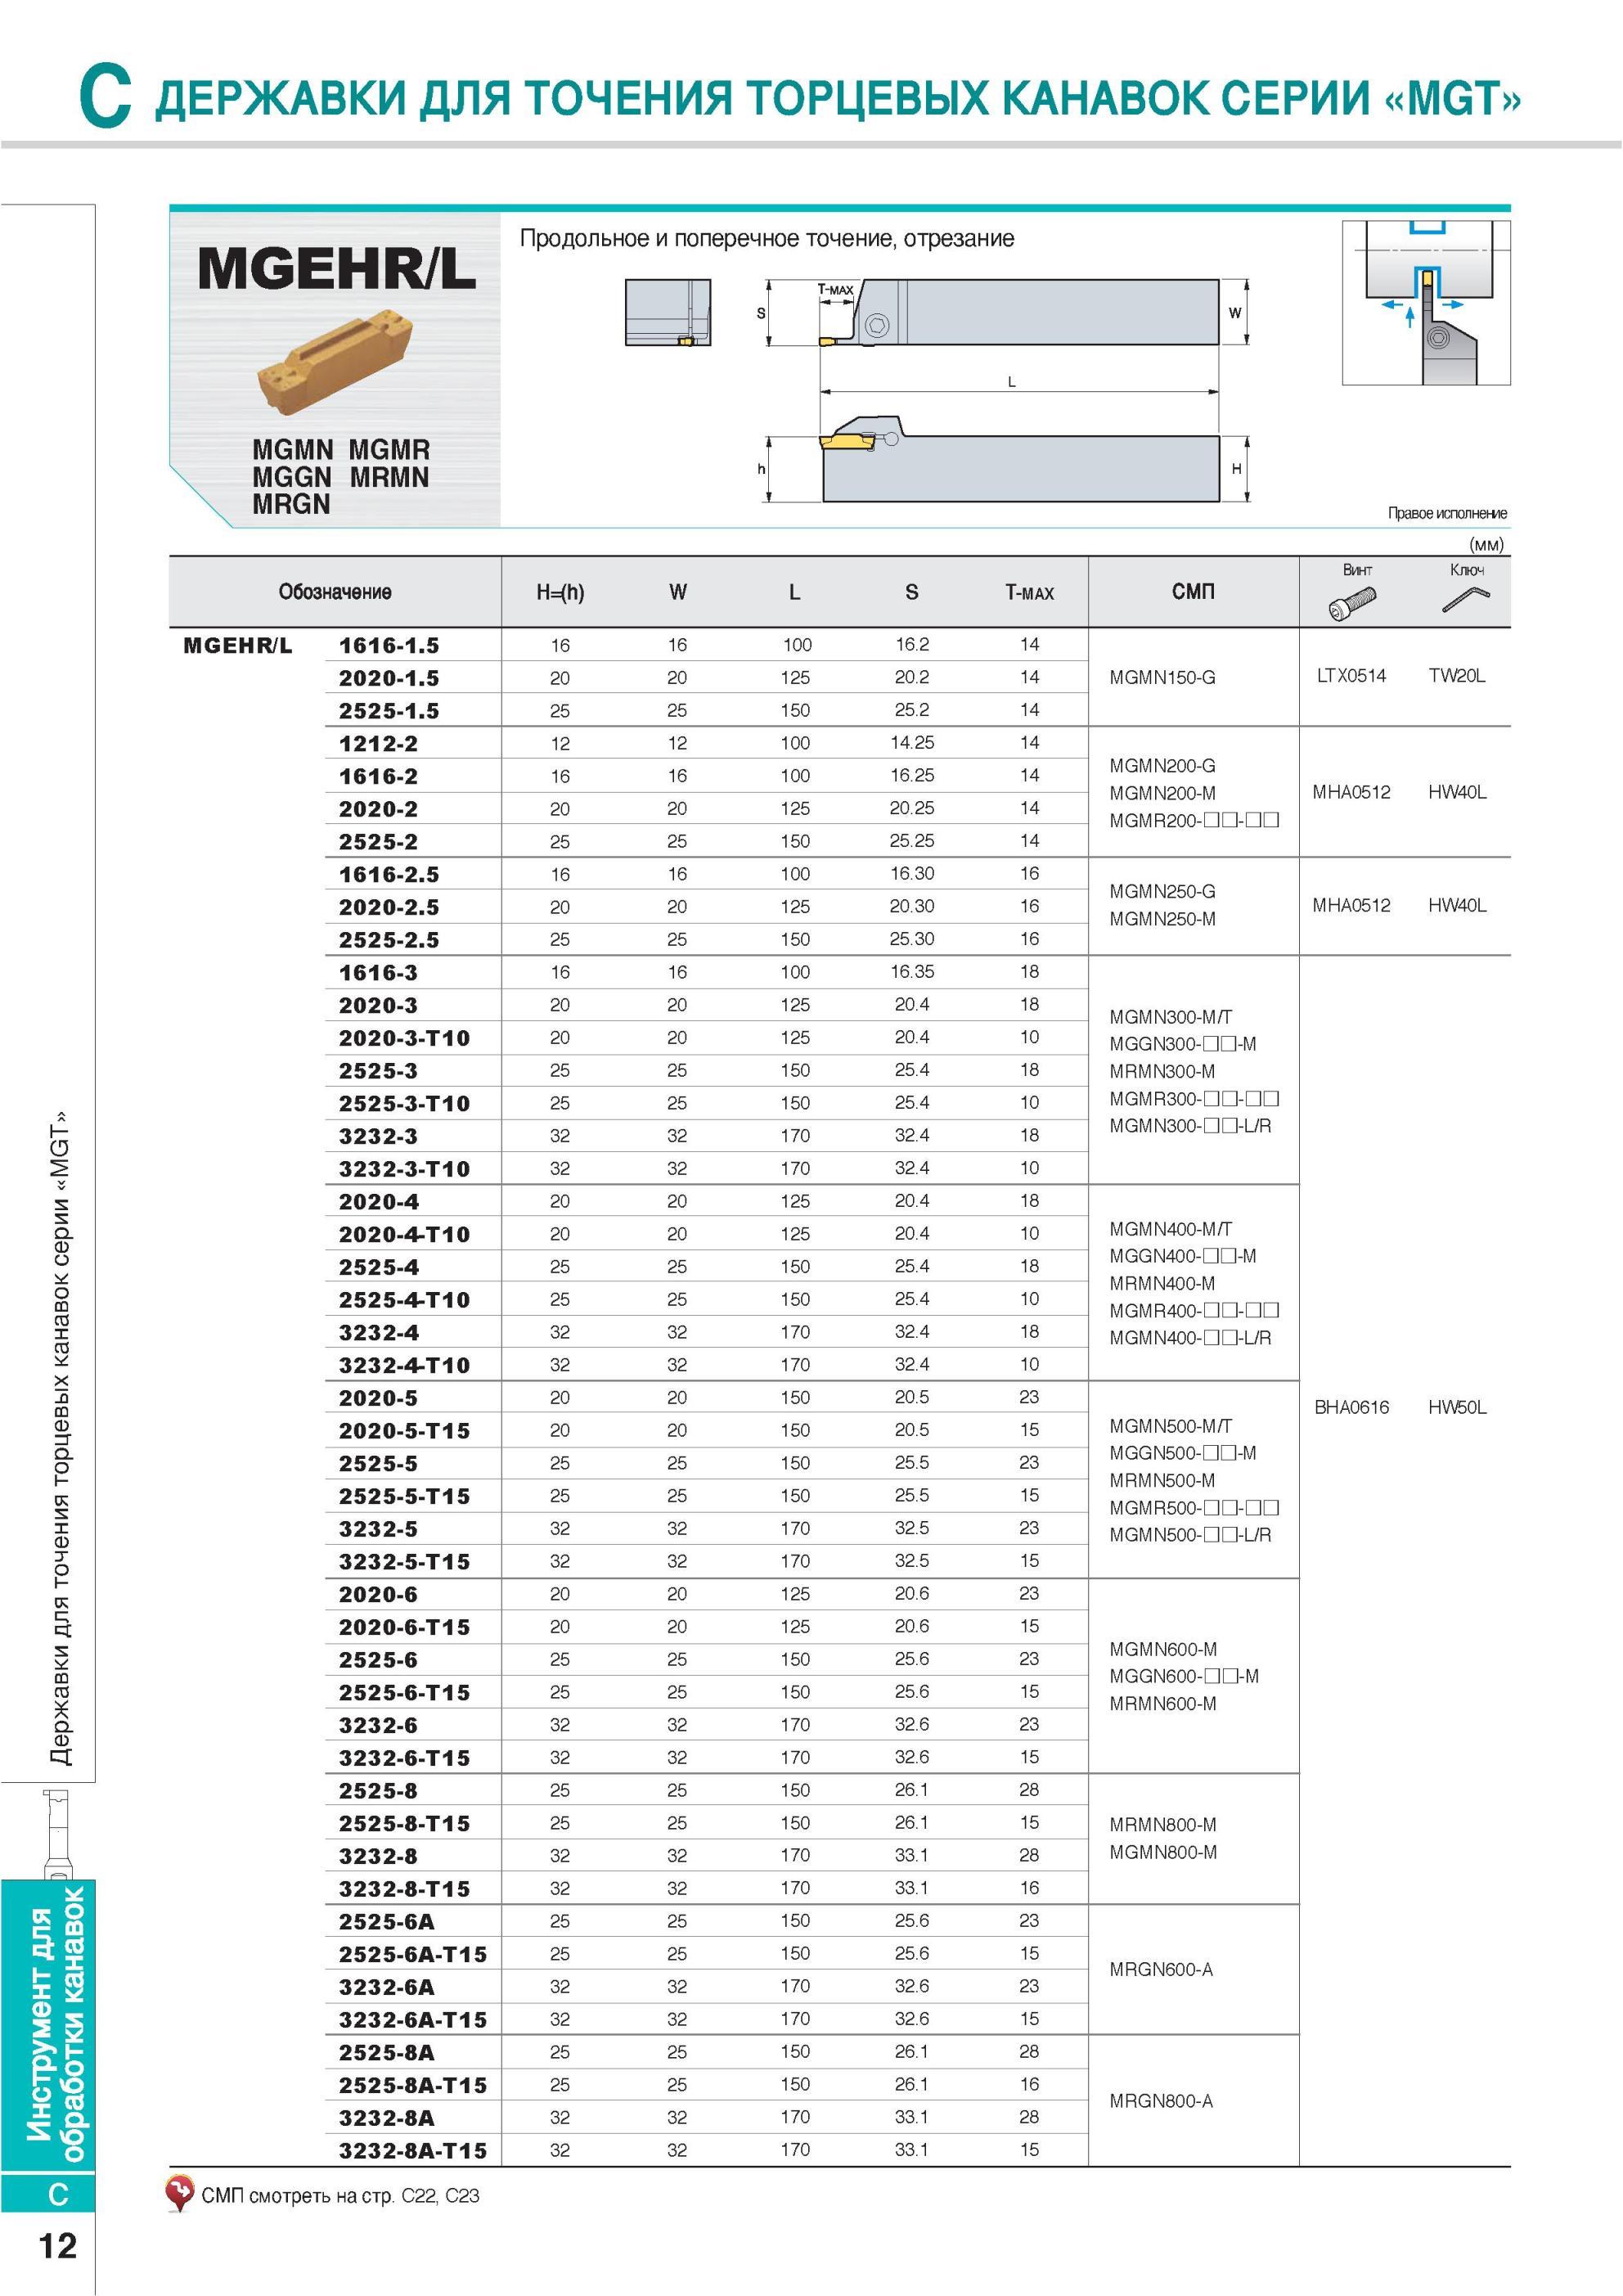The image size is (1623, 2296).
Task: Click the insert name 'MRMN600-M'
Action: (1162, 1703)
